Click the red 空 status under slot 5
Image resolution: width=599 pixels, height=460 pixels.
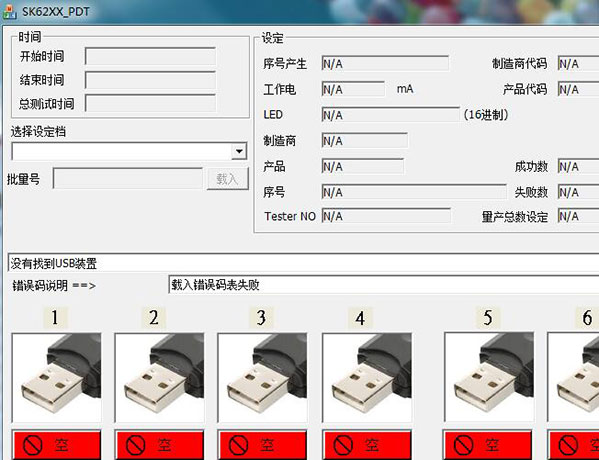click(487, 445)
